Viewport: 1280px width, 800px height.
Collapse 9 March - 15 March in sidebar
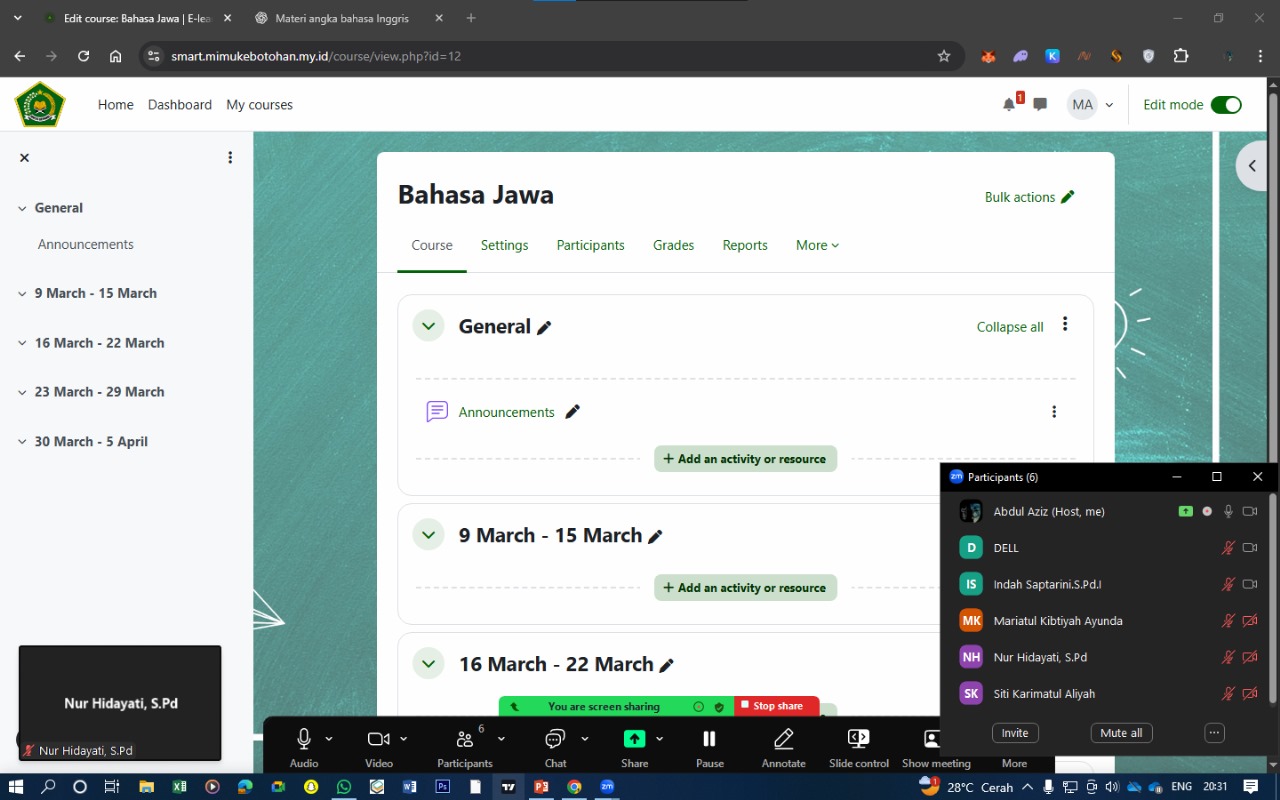(x=22, y=294)
